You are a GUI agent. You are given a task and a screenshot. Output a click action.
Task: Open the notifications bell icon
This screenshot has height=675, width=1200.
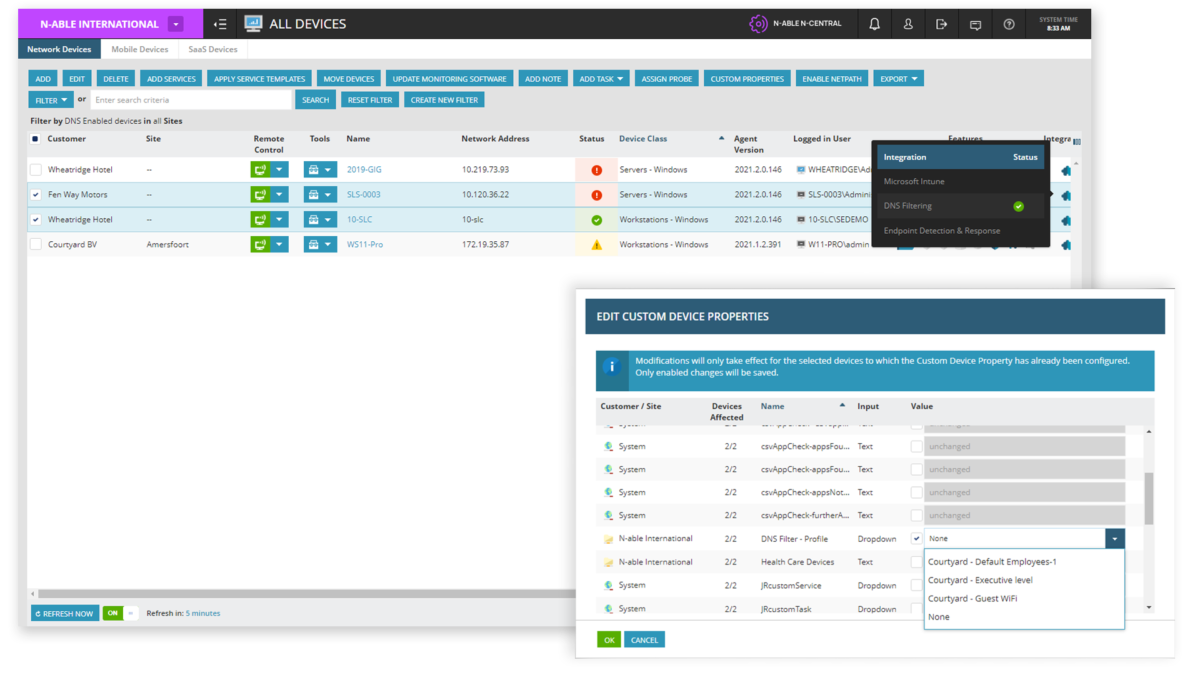coord(875,24)
